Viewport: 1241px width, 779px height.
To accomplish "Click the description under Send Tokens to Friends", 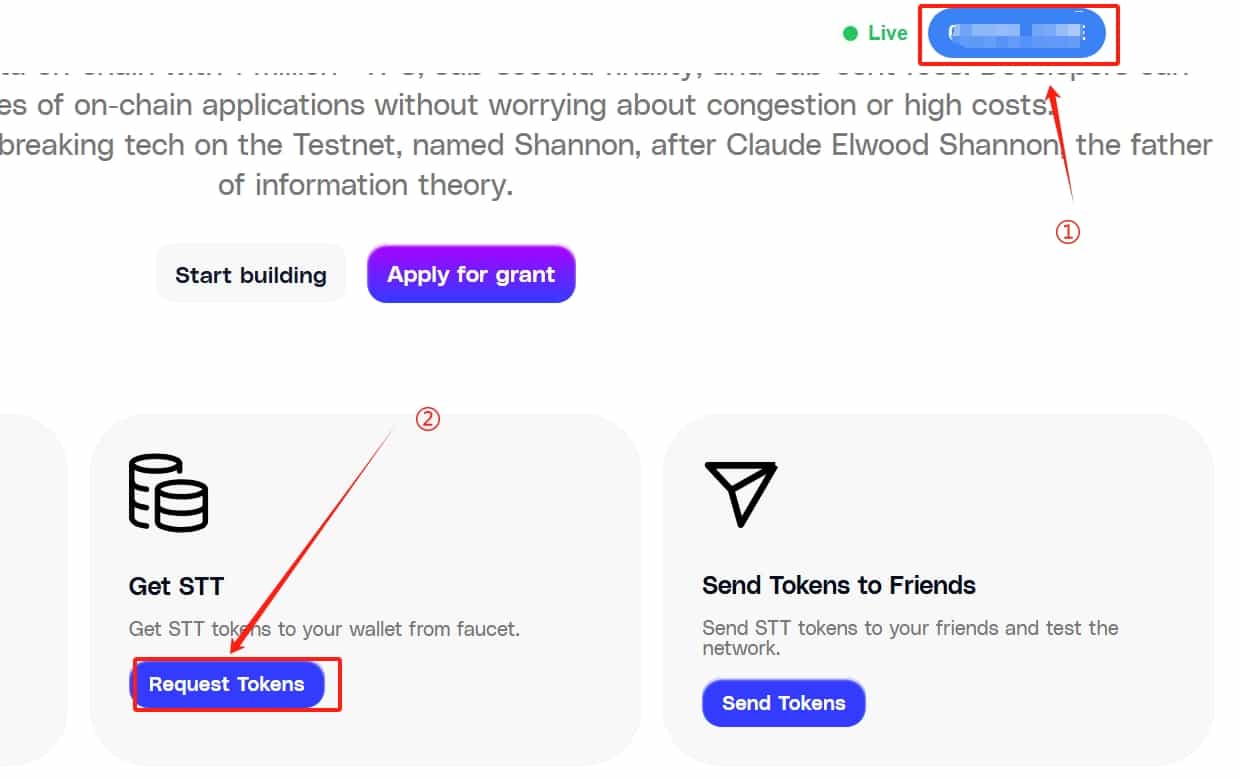I will 910,638.
